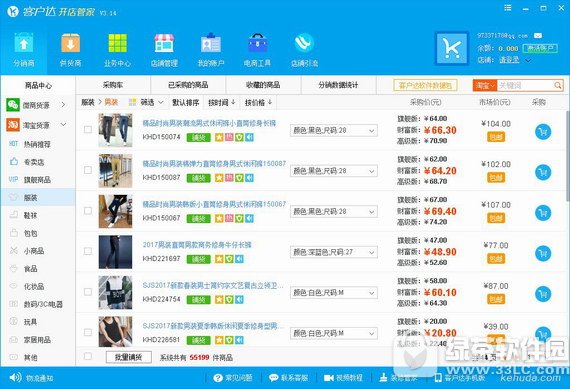Open the mail envelope icon beside account email
This screenshot has height=389, width=570.
(x=538, y=36)
